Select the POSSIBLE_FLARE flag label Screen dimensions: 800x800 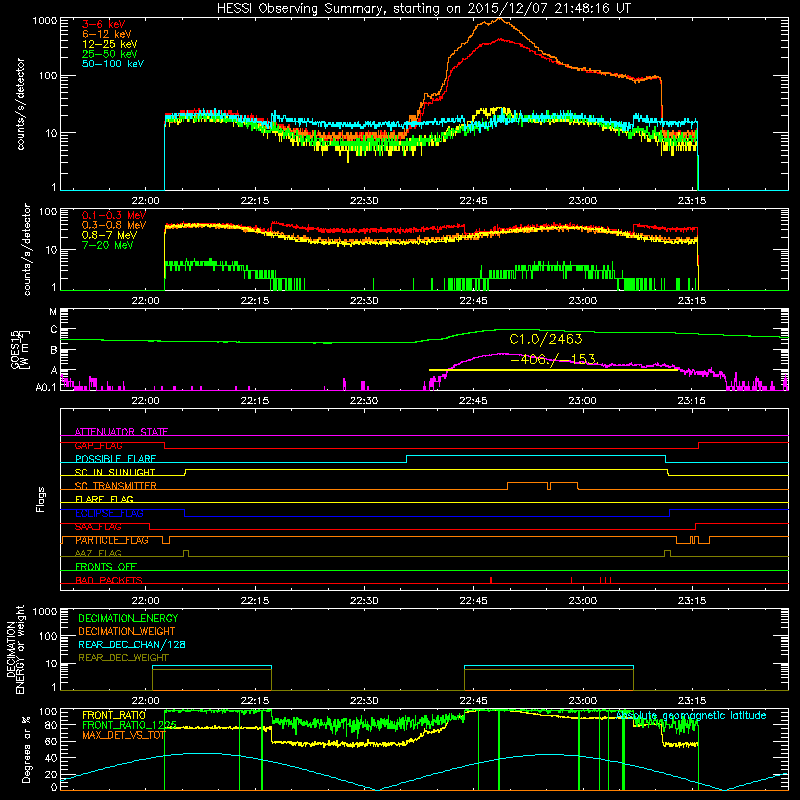(115, 459)
